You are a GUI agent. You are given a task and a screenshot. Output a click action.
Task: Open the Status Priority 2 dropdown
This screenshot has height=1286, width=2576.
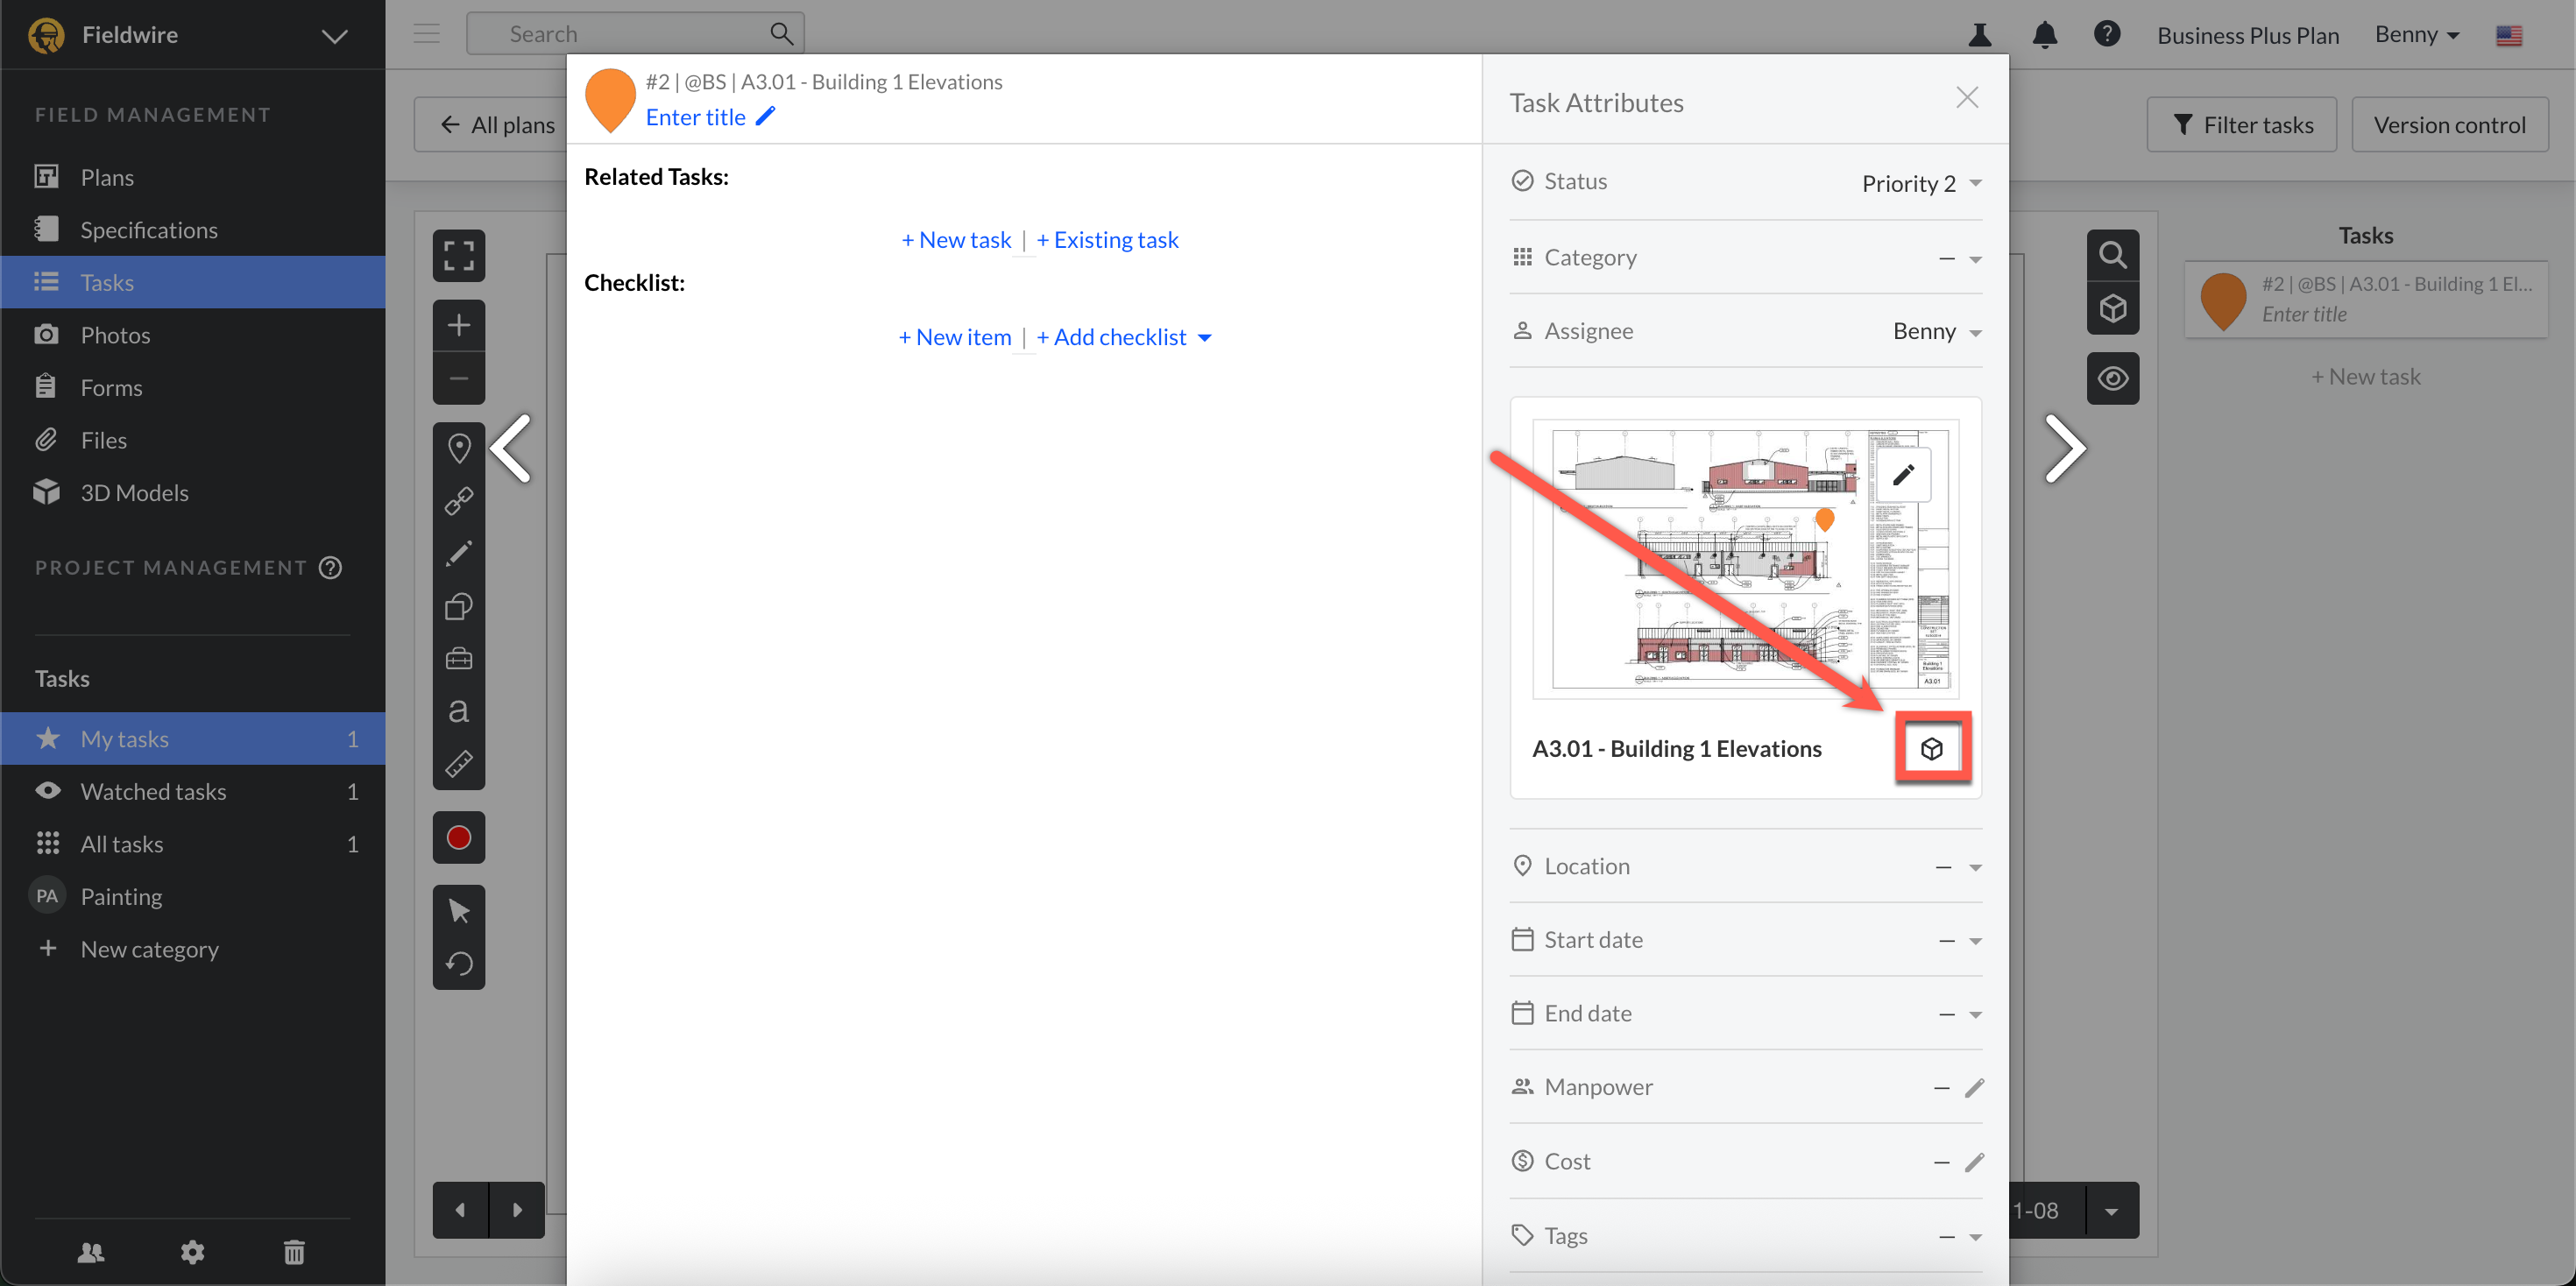(x=1920, y=183)
